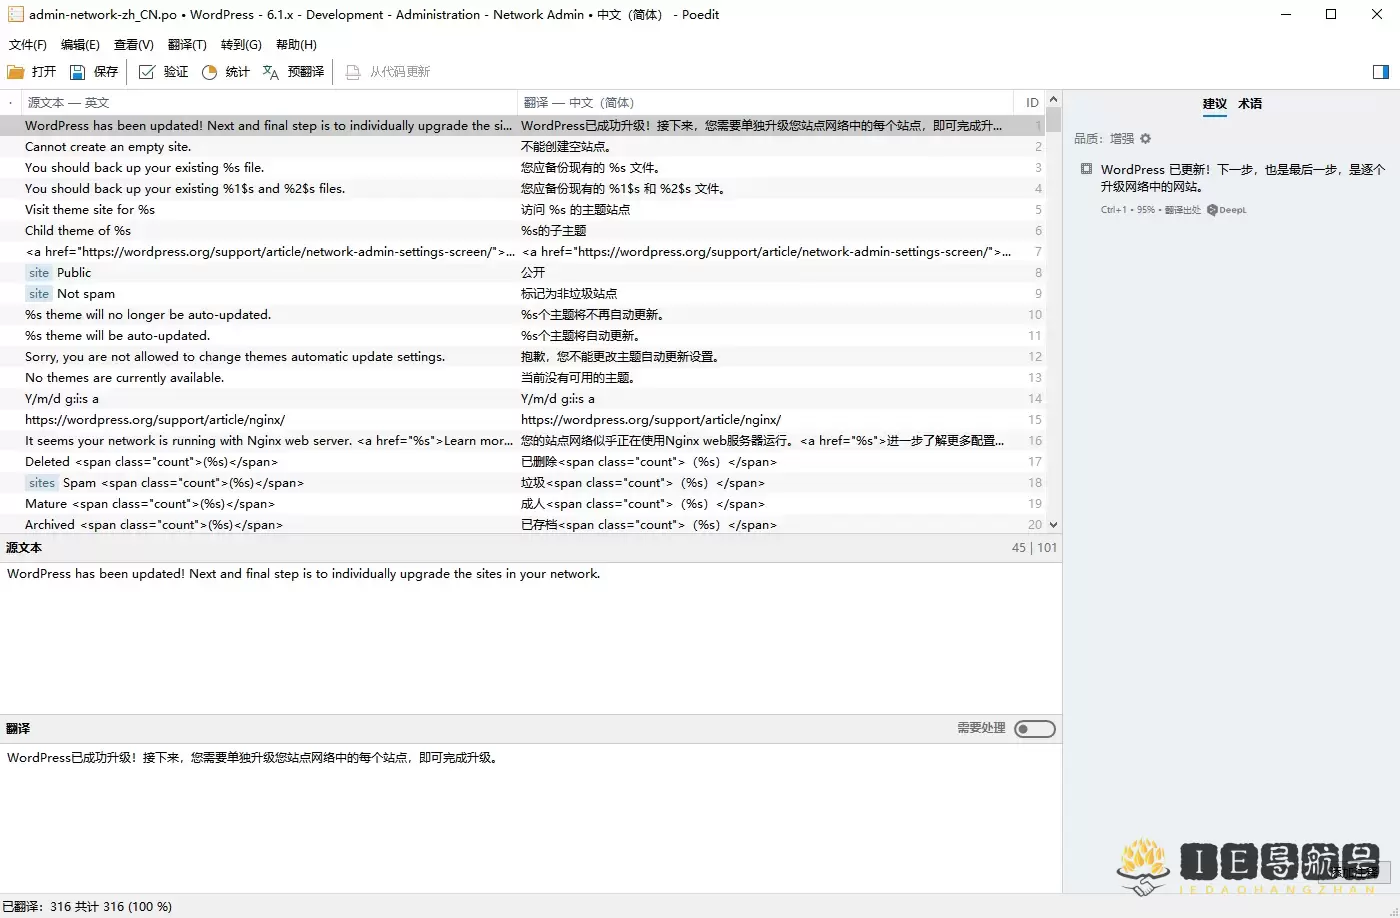Sort by the 翻译 — 中文（简体） column header
The width and height of the screenshot is (1400, 918).
pyautogui.click(x=765, y=103)
